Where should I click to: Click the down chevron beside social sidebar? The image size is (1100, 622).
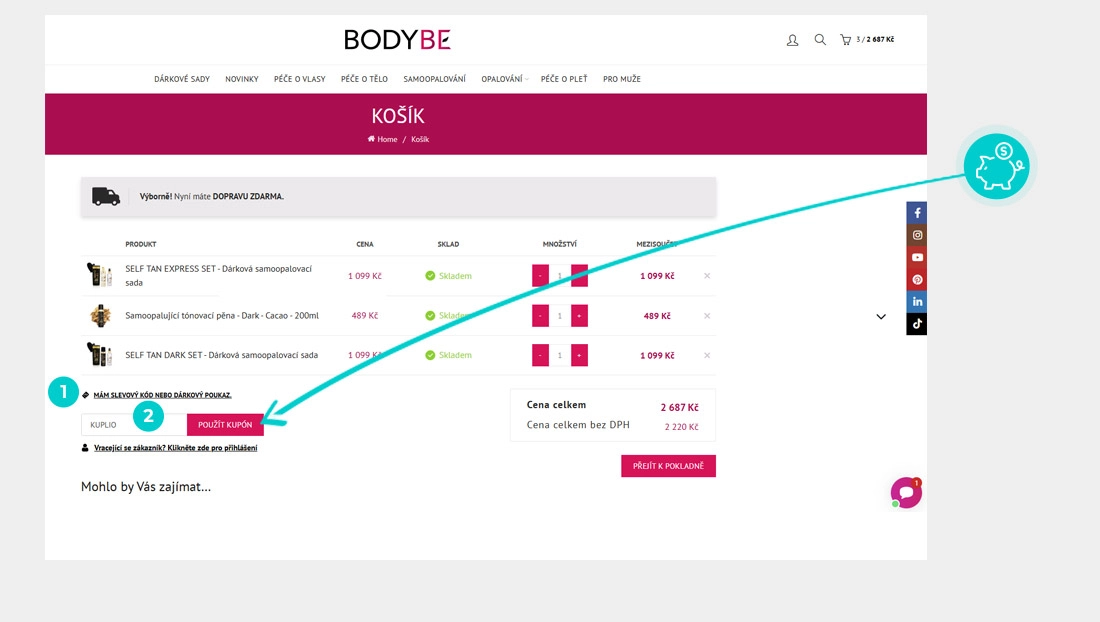881,317
